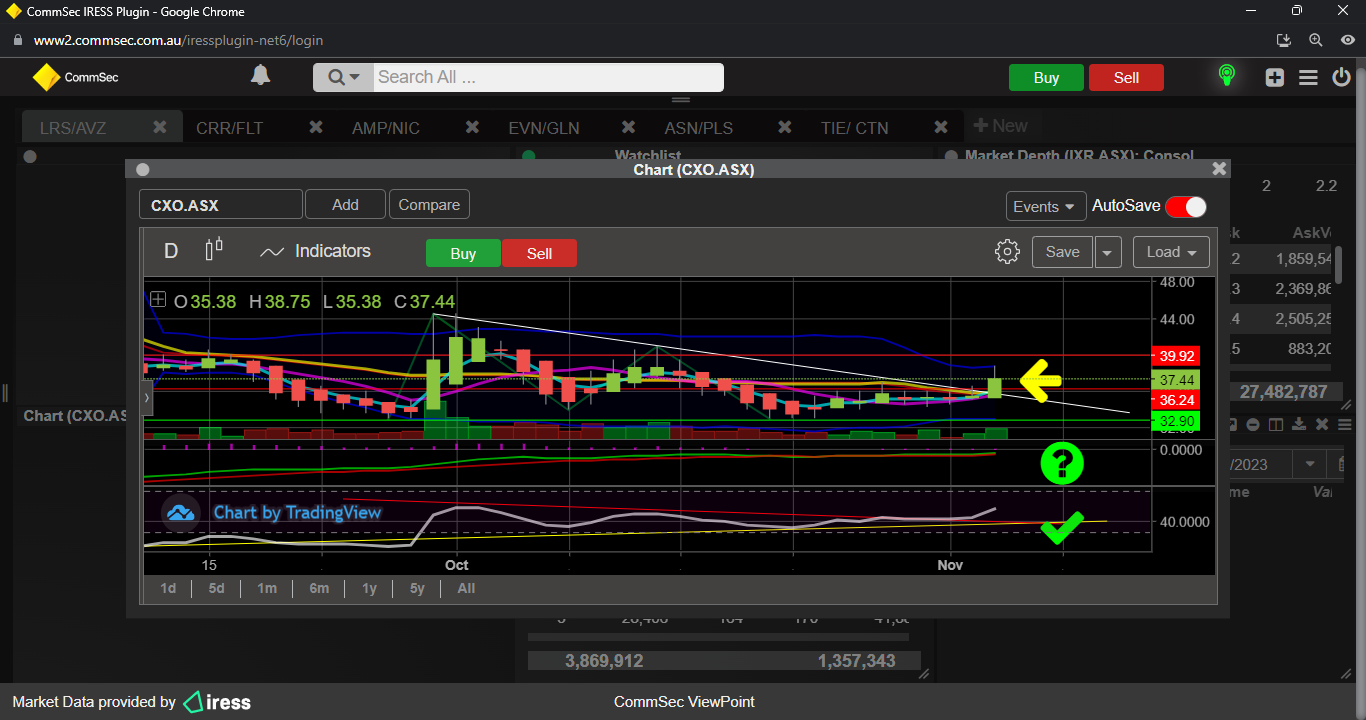Focus the Search All input field

click(x=548, y=77)
